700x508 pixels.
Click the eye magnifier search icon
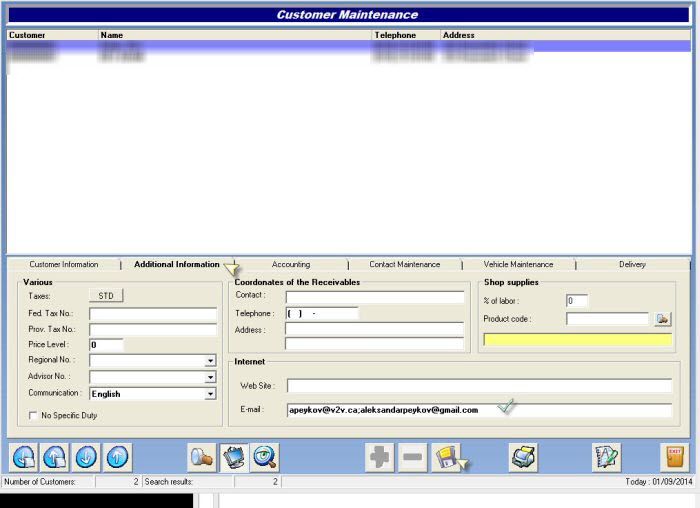pos(265,457)
